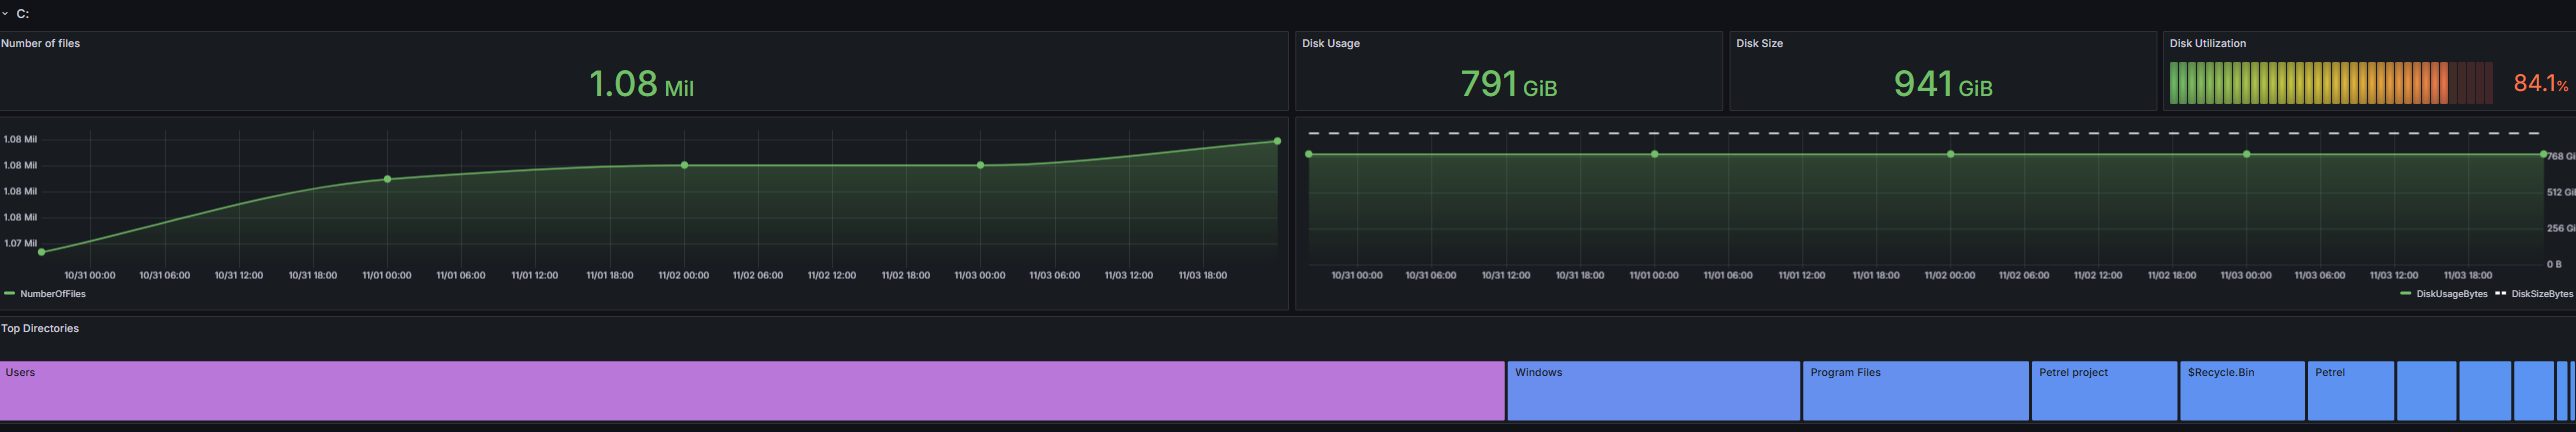Screen dimensions: 2576x432
Task: Open the Disk Size panel title
Action: 1760,43
